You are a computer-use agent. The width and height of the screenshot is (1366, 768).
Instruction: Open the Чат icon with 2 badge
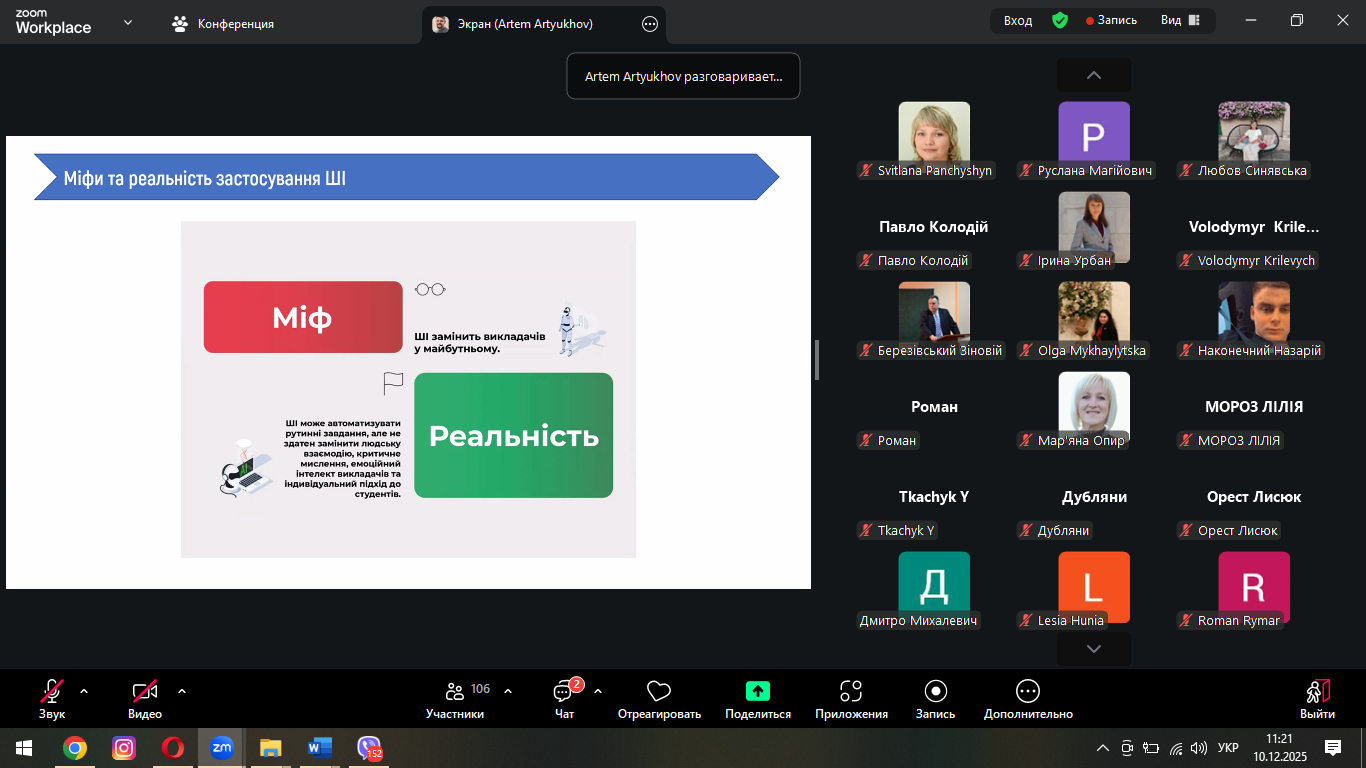pyautogui.click(x=564, y=691)
